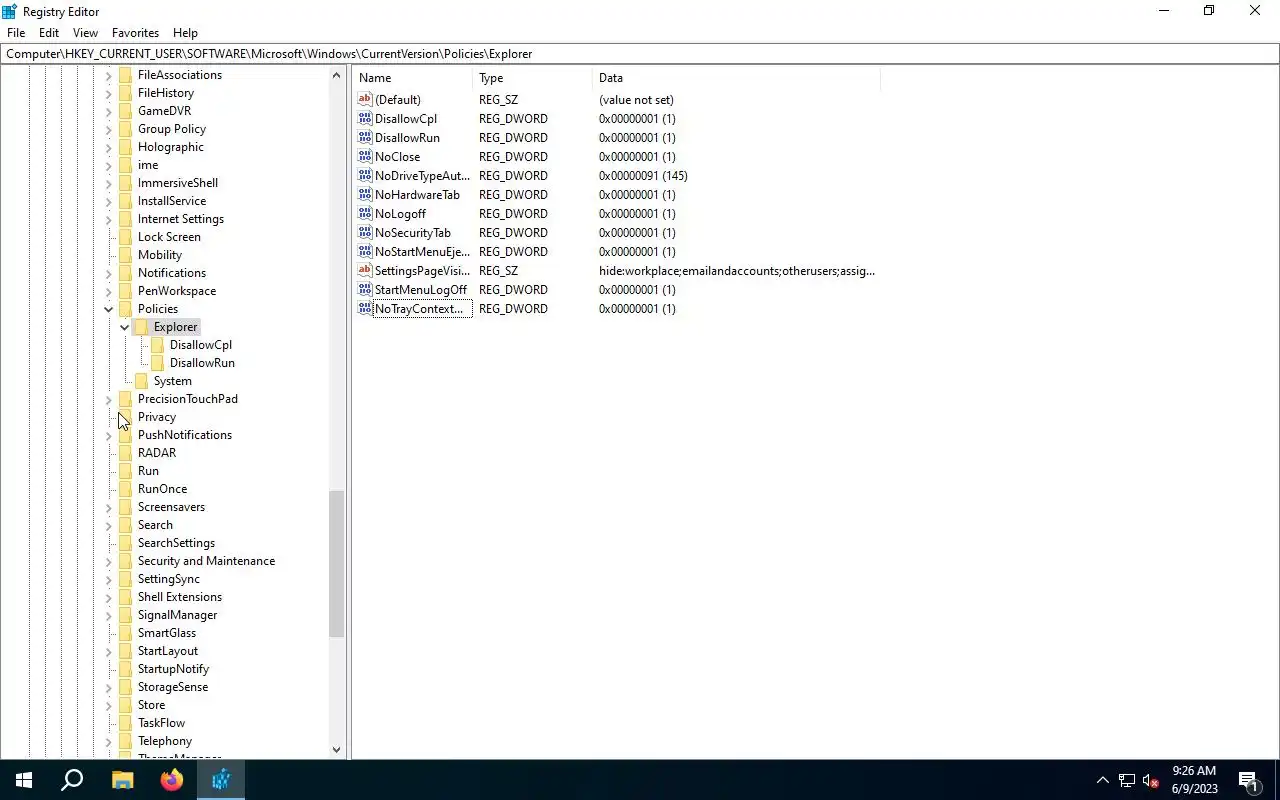Select the Security and Maintenance key

click(206, 561)
